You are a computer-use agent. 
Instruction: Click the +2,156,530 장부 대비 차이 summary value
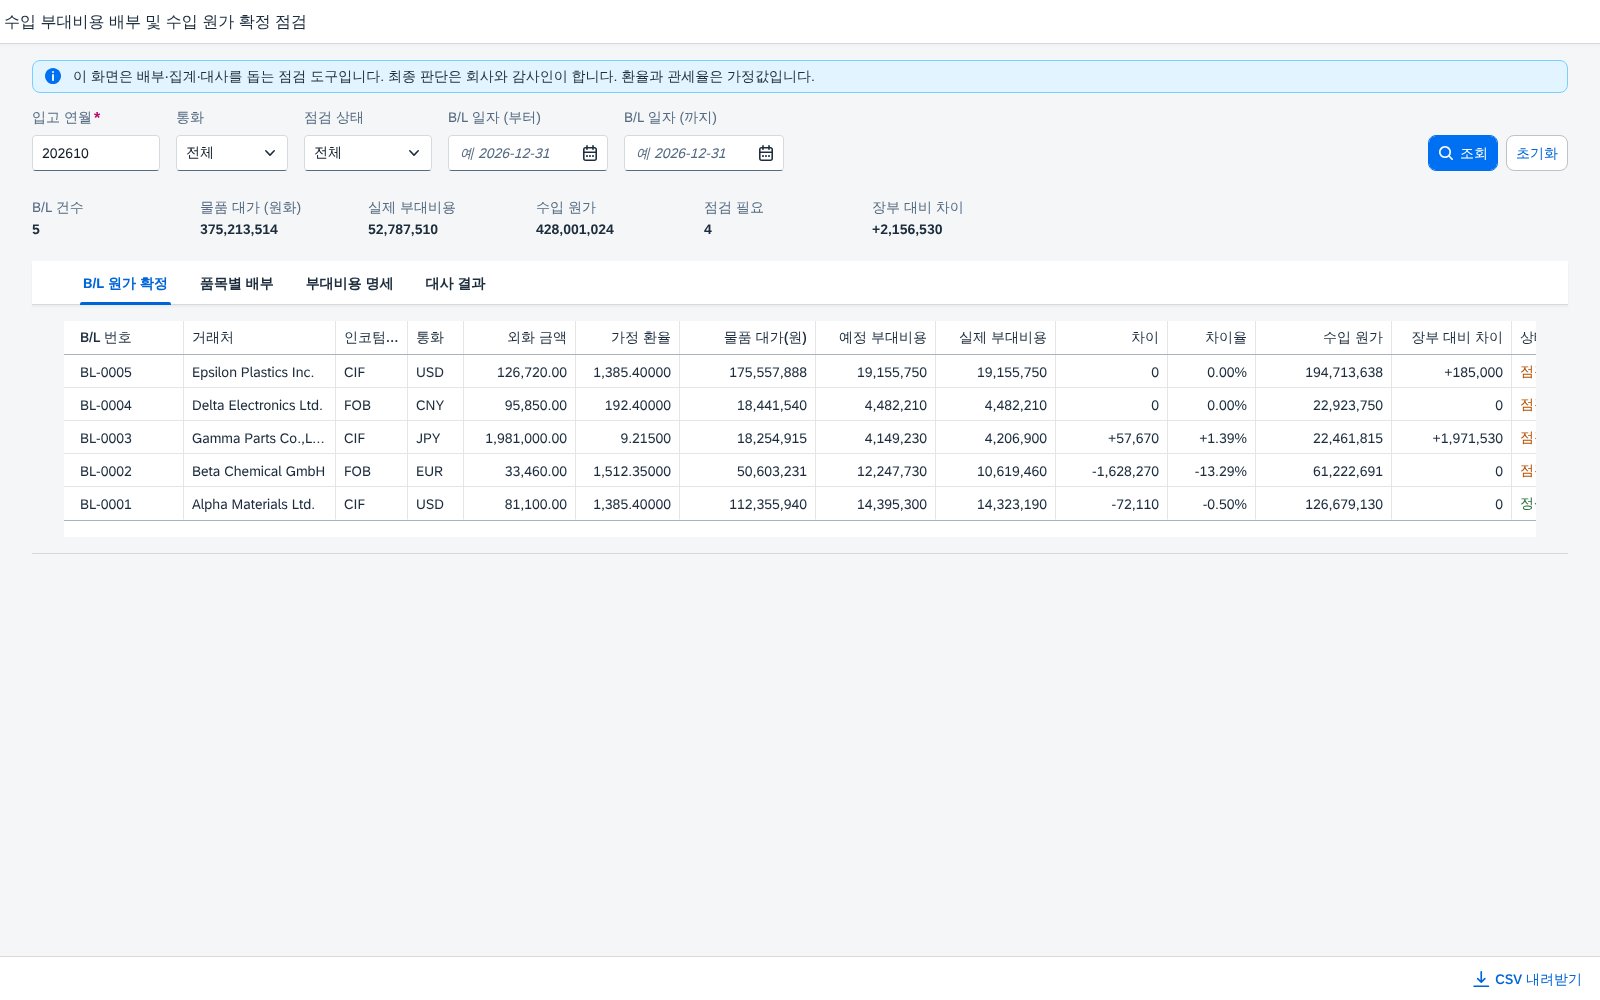point(907,229)
